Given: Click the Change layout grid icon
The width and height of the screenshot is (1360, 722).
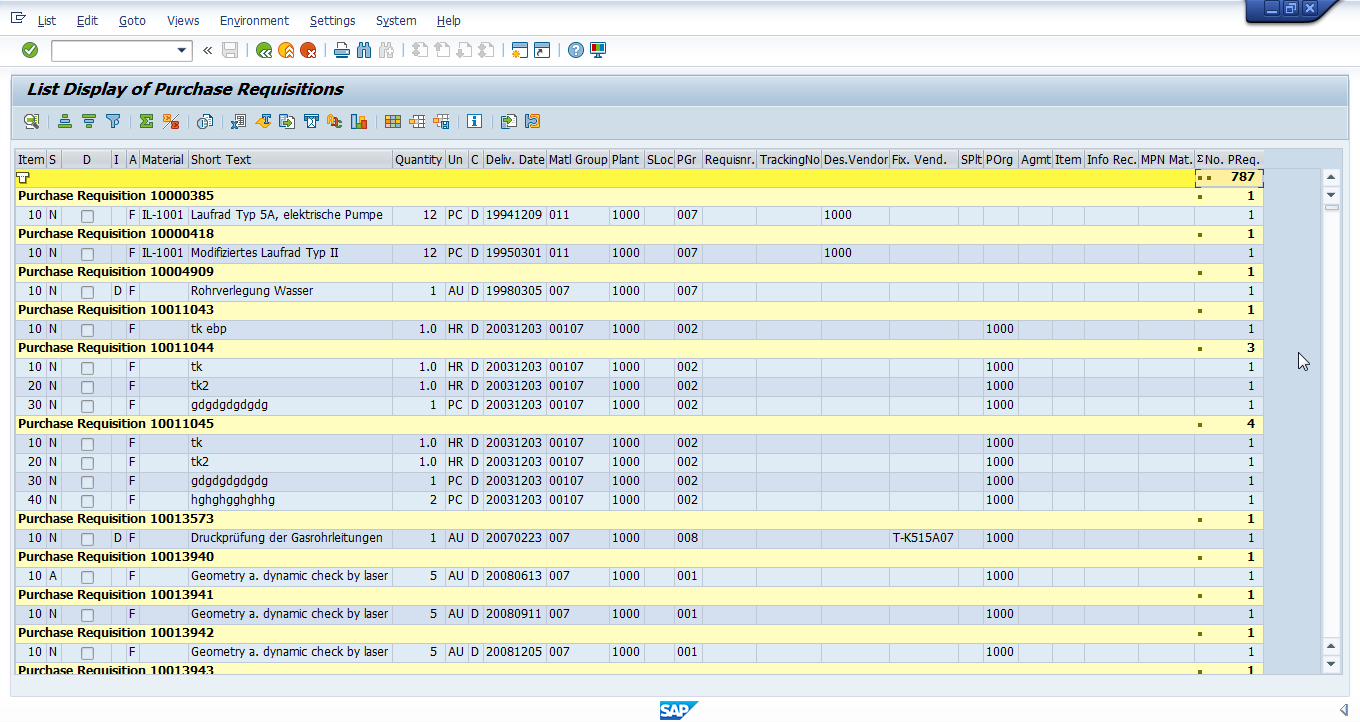Looking at the screenshot, I should tap(393, 121).
